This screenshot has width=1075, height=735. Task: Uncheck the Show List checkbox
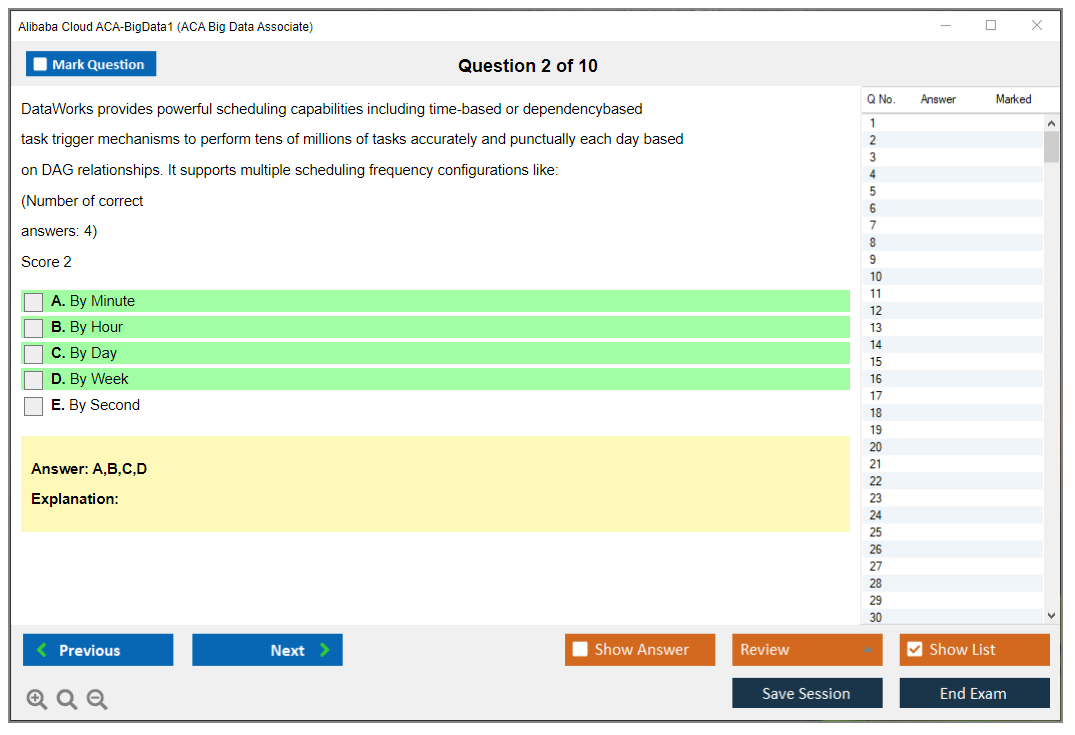click(x=914, y=650)
